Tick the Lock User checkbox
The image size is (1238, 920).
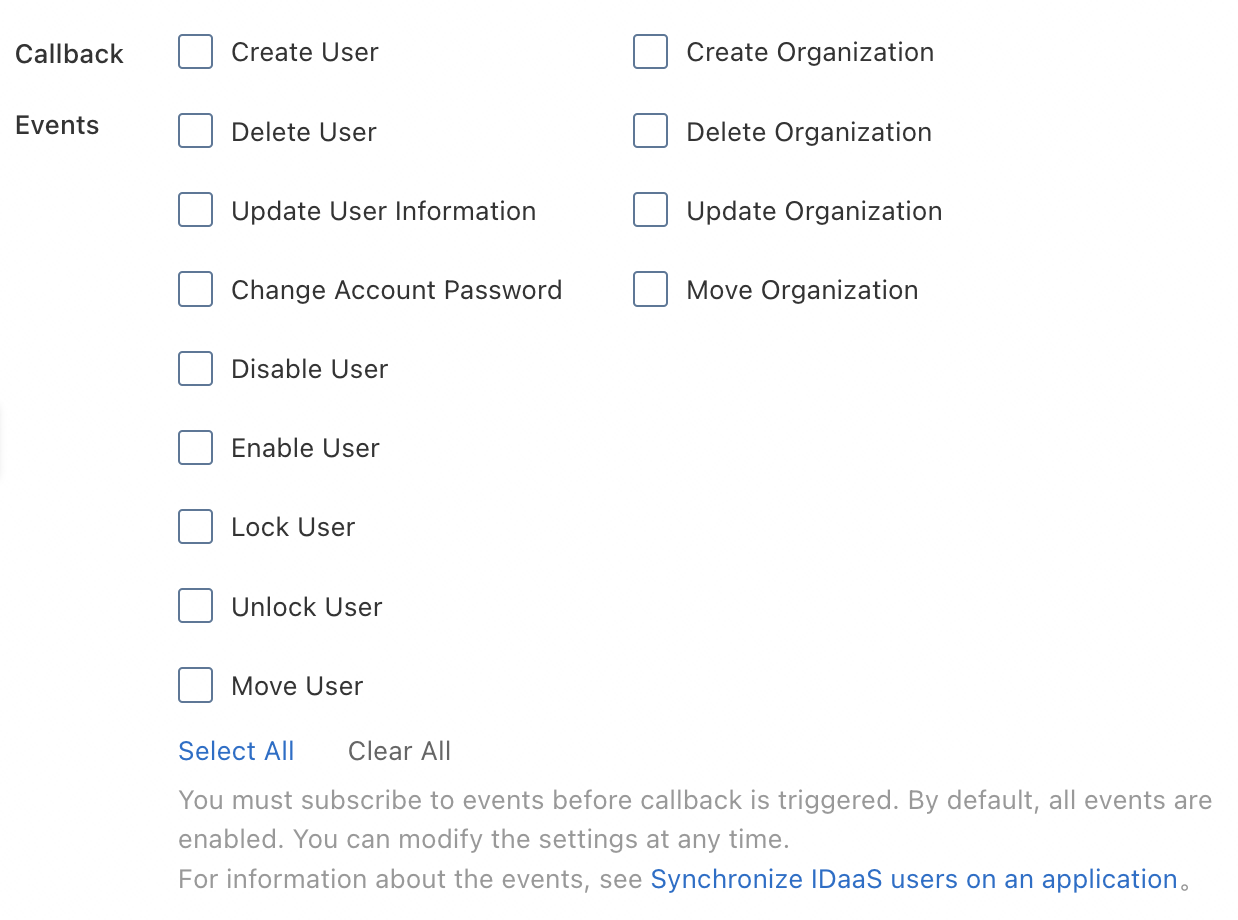[196, 527]
